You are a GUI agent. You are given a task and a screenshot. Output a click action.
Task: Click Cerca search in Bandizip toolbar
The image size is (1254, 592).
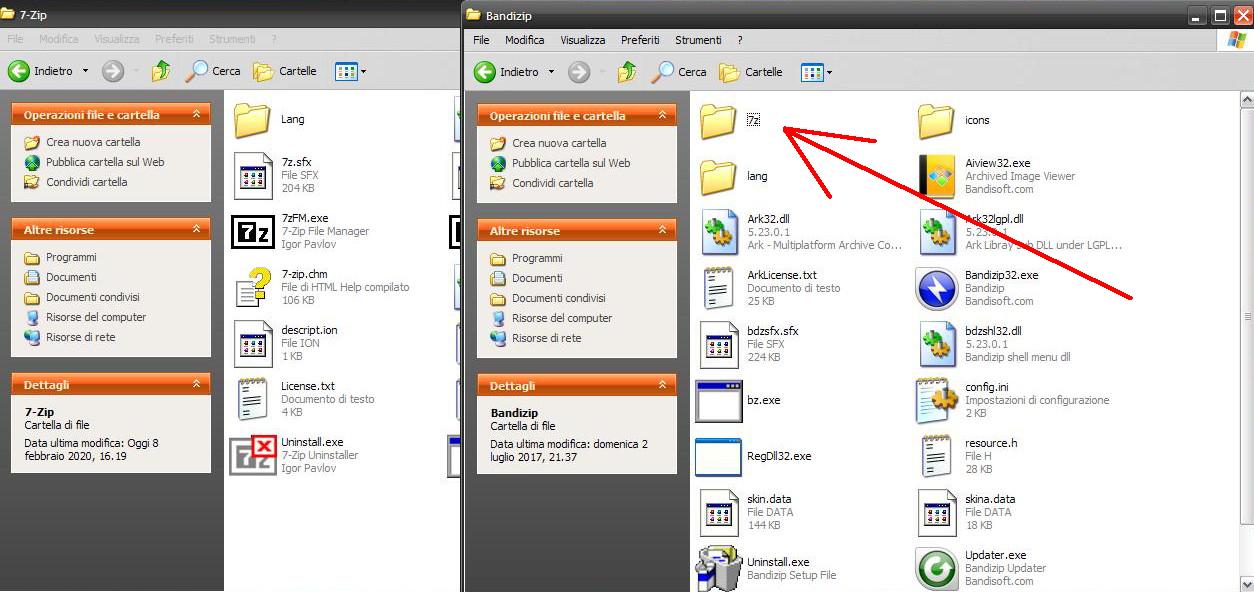click(679, 72)
